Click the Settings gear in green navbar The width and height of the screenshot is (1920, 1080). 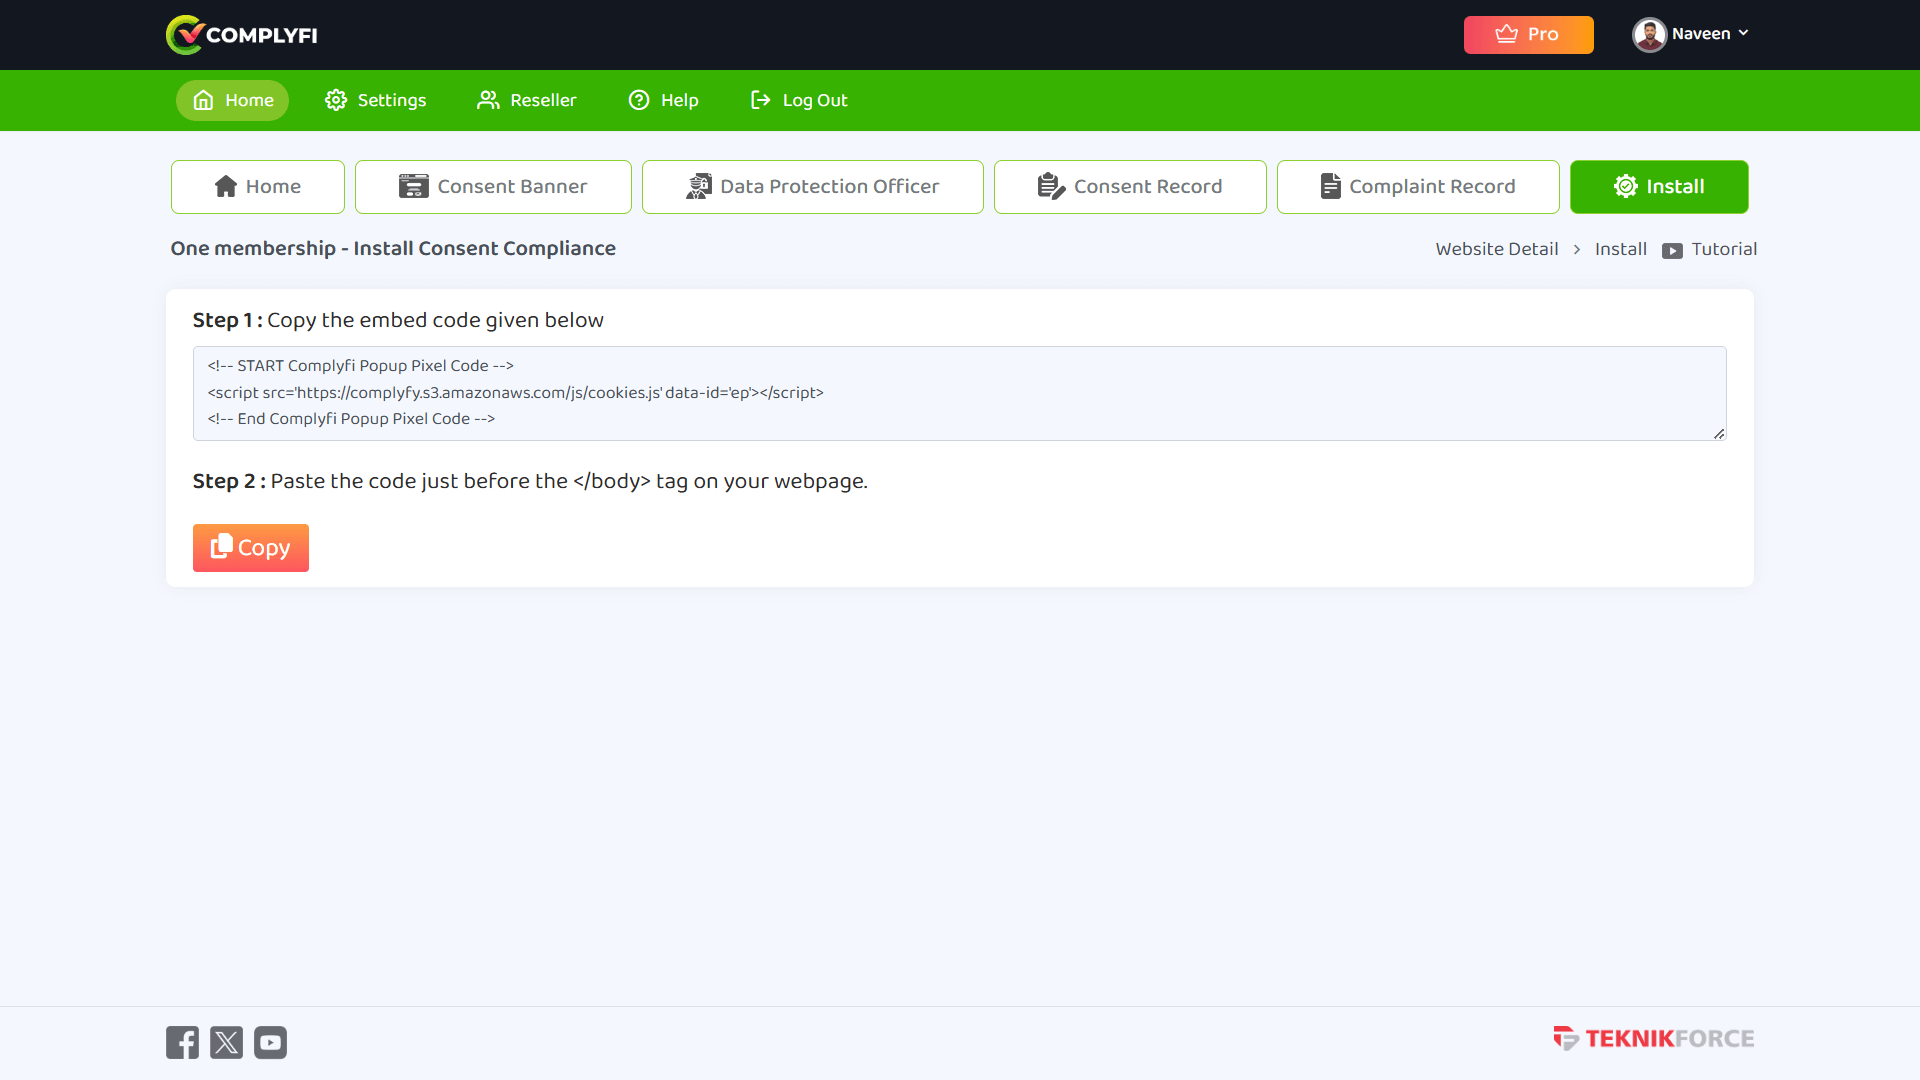point(336,100)
